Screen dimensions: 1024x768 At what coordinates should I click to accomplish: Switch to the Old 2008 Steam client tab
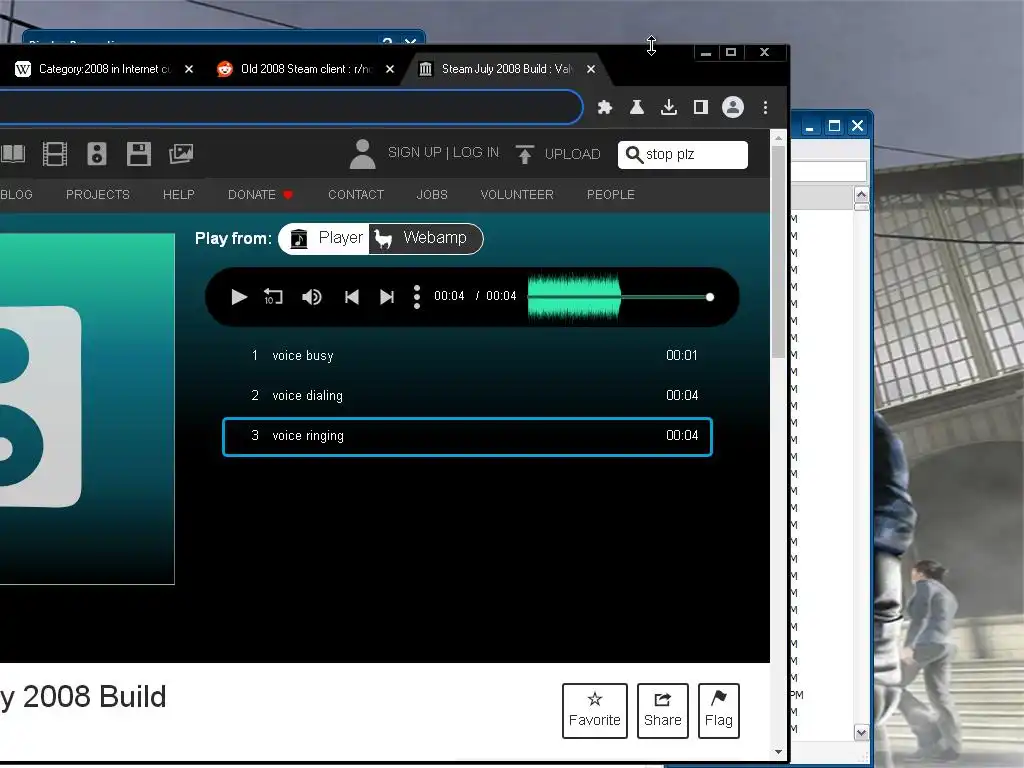[305, 69]
